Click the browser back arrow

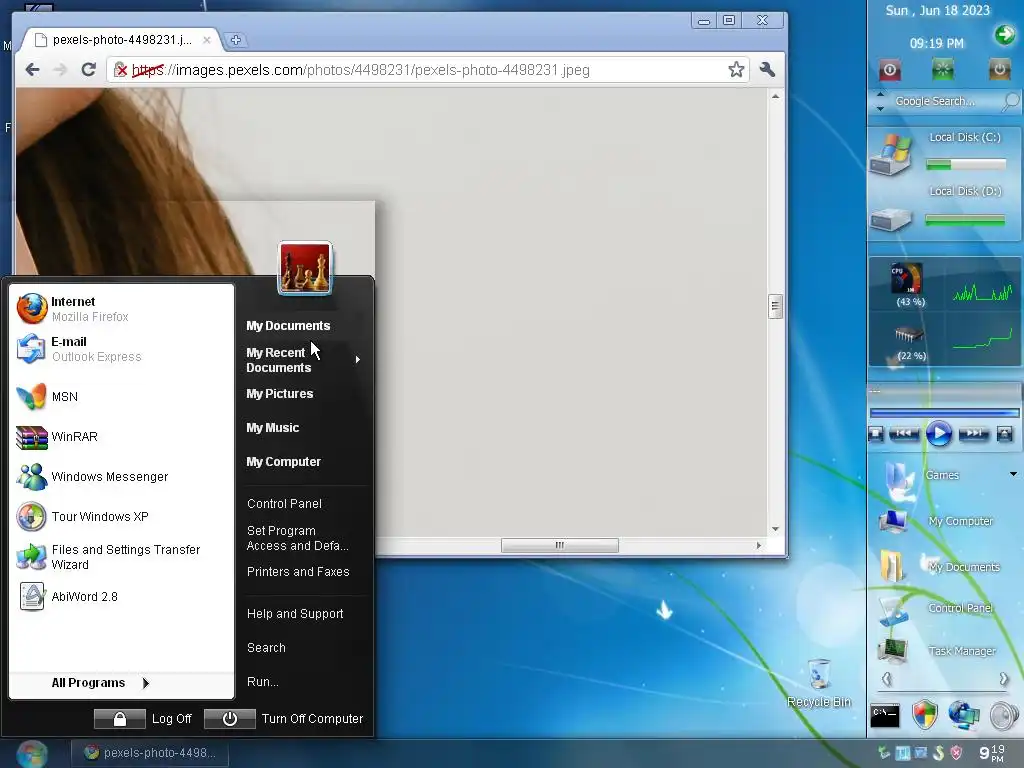[32, 70]
